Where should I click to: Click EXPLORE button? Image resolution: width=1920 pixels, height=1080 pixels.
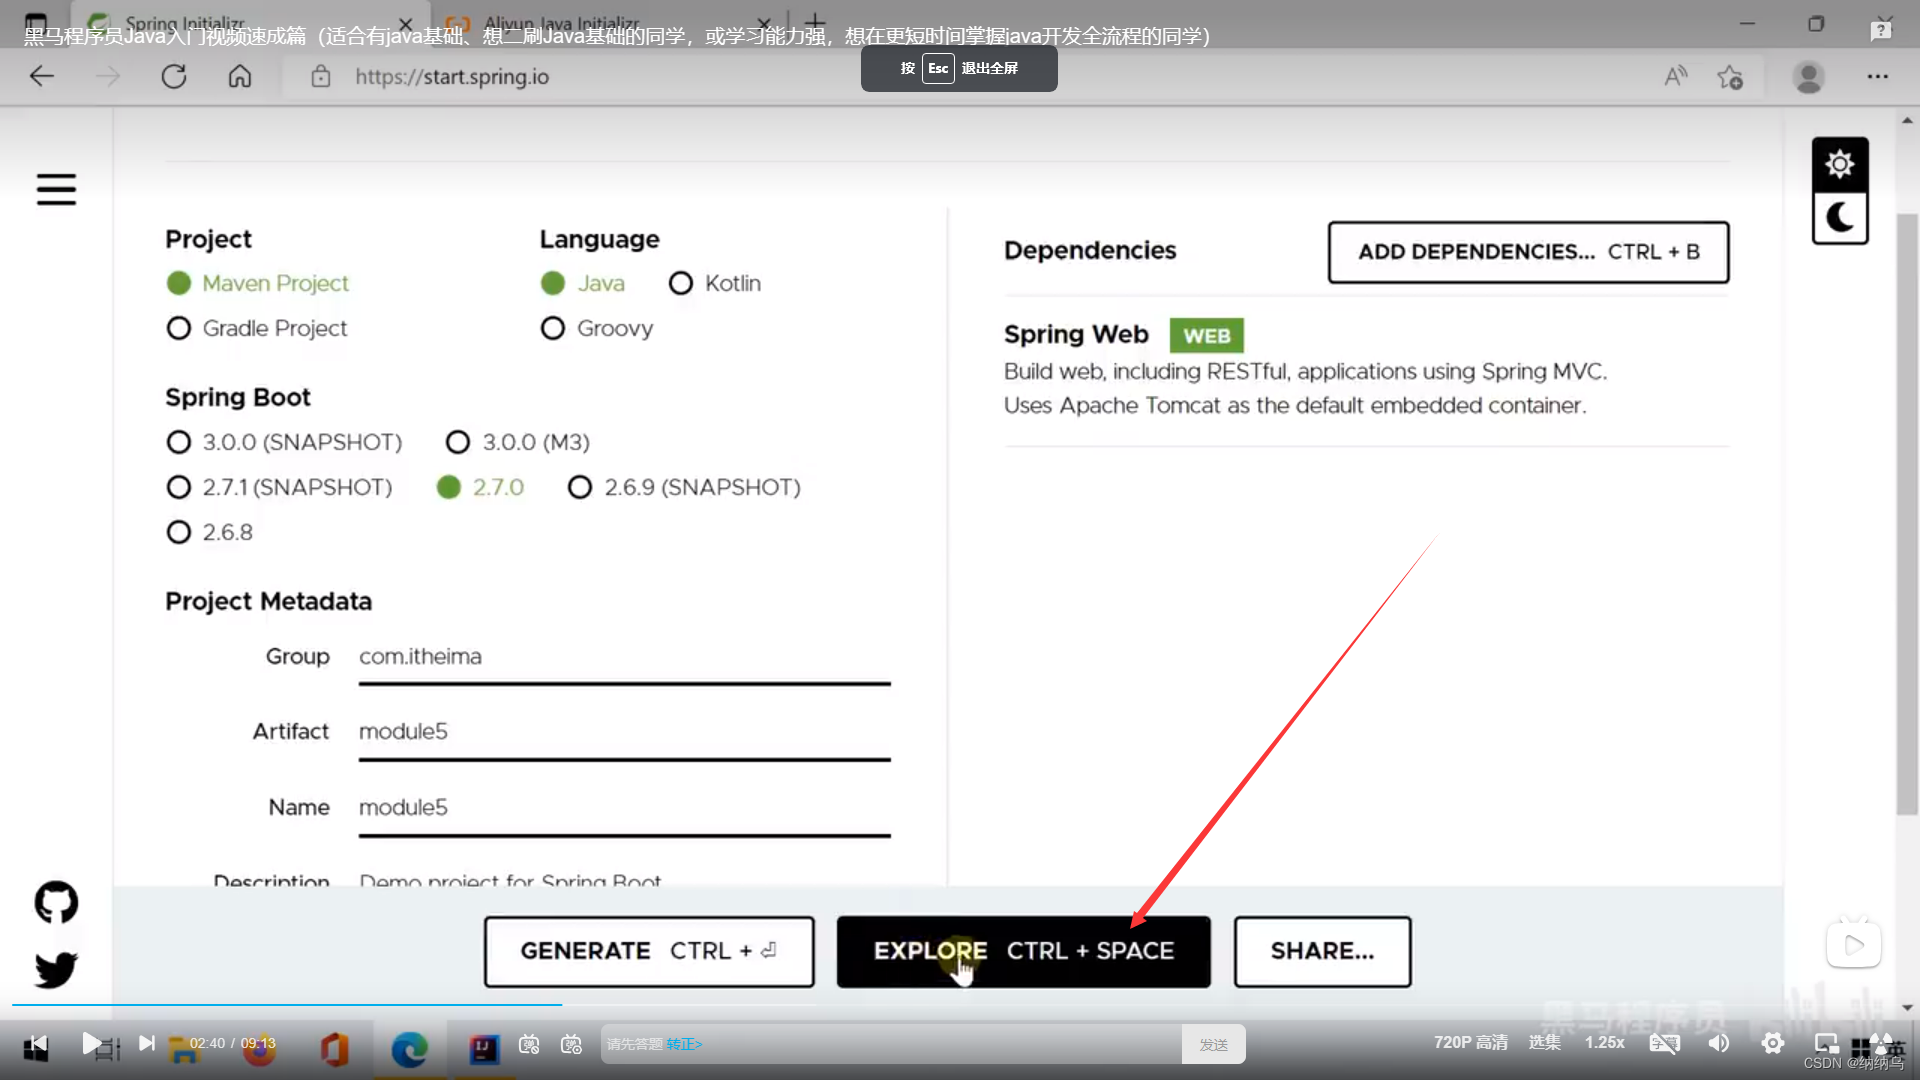(x=1023, y=951)
